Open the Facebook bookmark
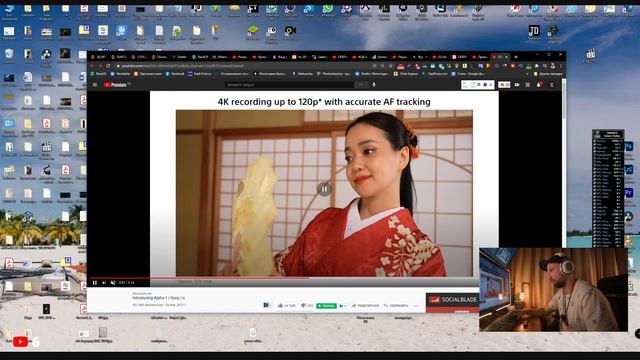Viewport: 640px width, 360px height. coord(175,74)
